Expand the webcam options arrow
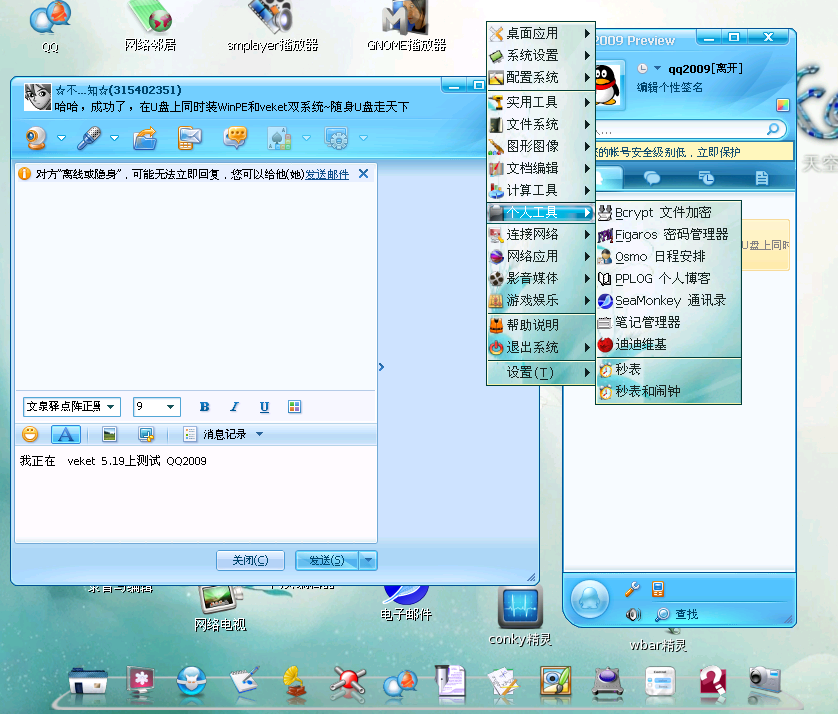The image size is (838, 714). click(61, 138)
